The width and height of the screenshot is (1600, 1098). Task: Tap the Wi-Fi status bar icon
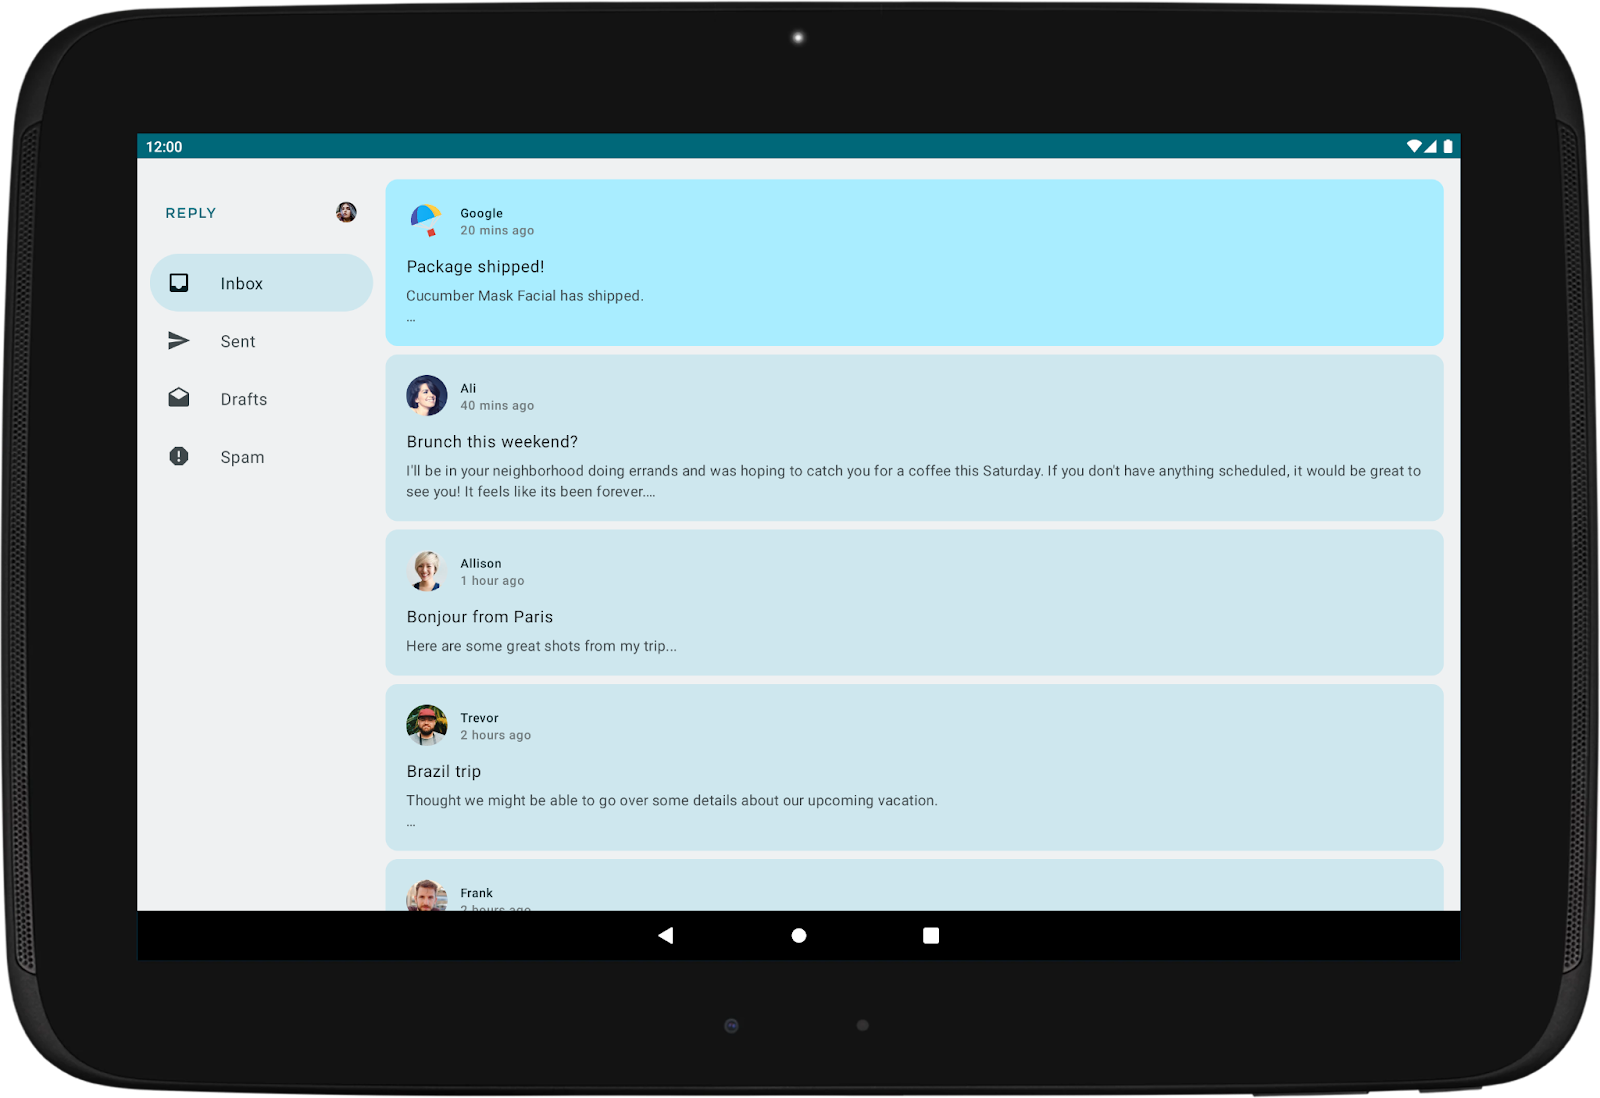click(1414, 145)
